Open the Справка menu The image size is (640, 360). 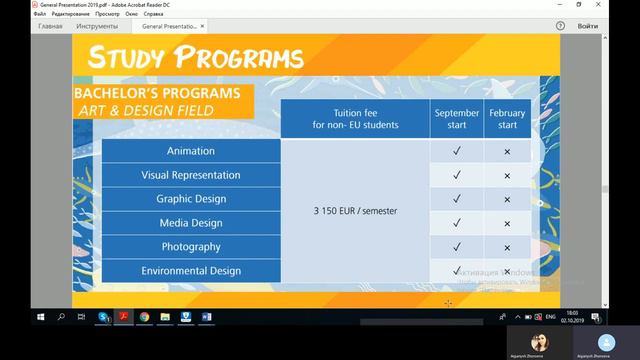tap(153, 14)
